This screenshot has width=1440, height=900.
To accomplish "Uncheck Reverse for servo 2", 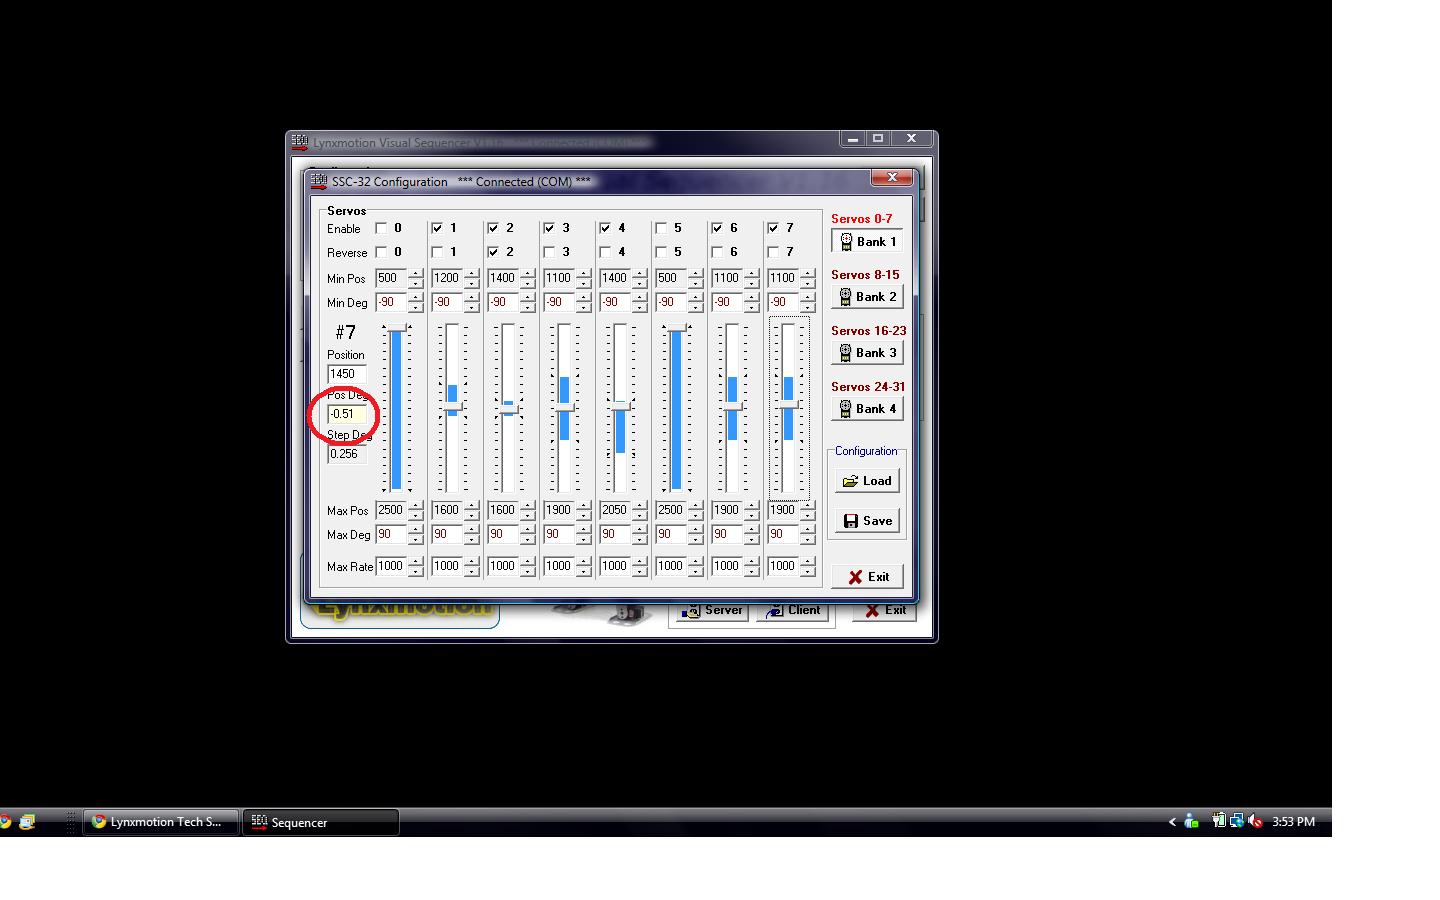I will pos(493,252).
